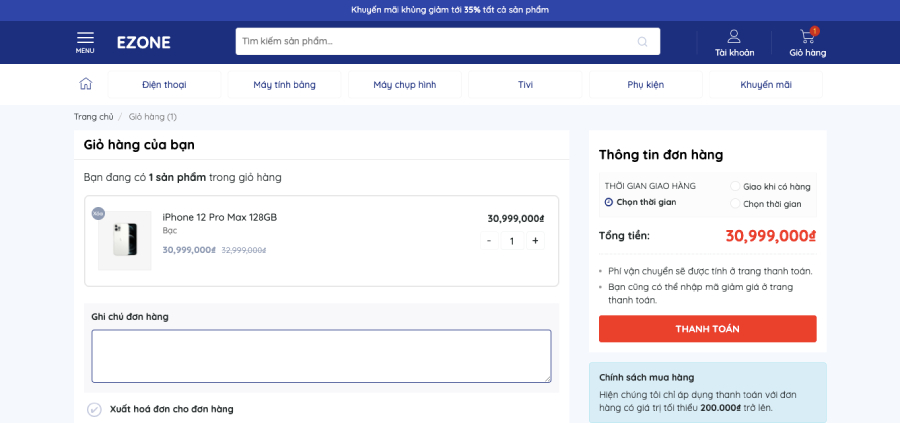Open the Máy chụp hình category
Viewport: 900px width, 423px height.
tap(405, 84)
